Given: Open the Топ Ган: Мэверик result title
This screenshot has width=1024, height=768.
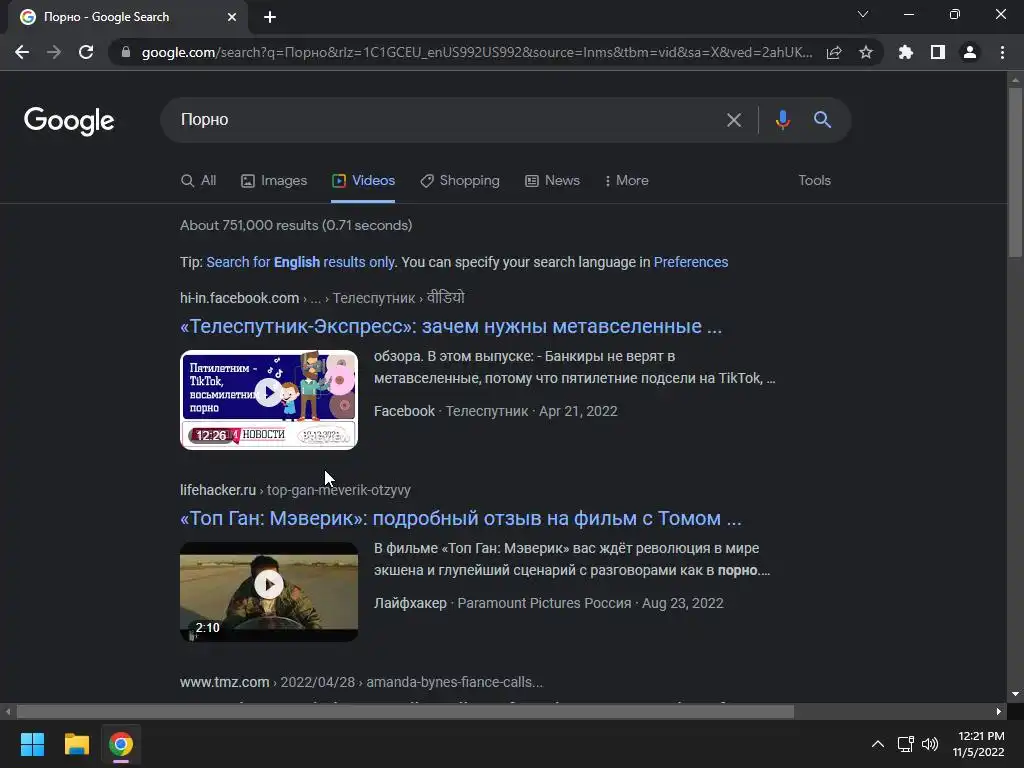Looking at the screenshot, I should (461, 519).
